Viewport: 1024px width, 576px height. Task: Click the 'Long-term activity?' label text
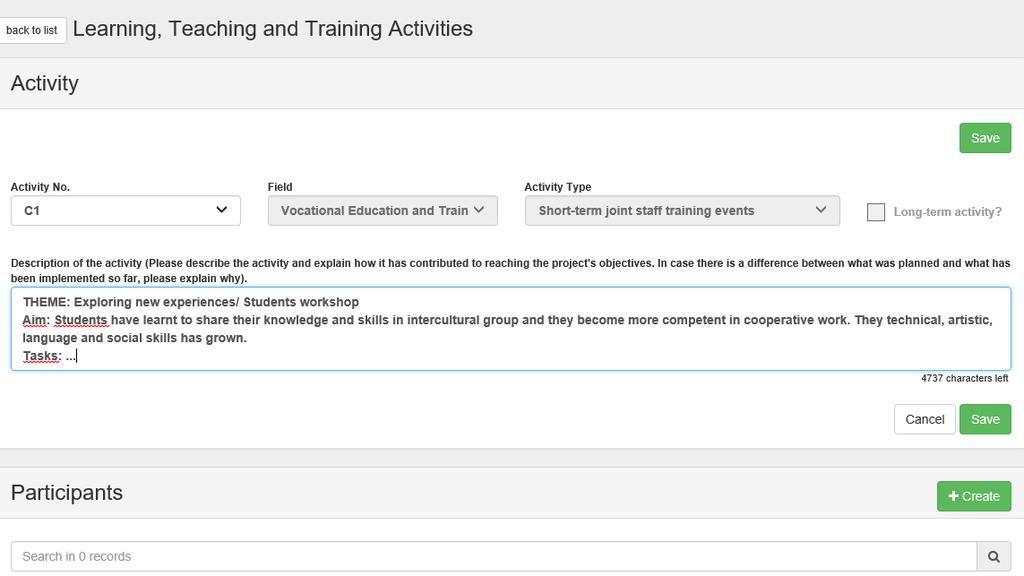[947, 212]
